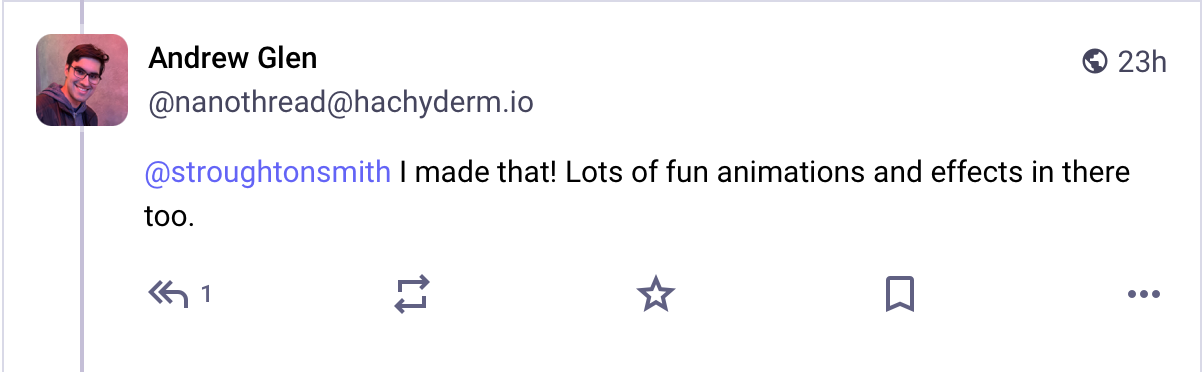
Task: Open the three-dot more options menu
Action: [x=1142, y=294]
